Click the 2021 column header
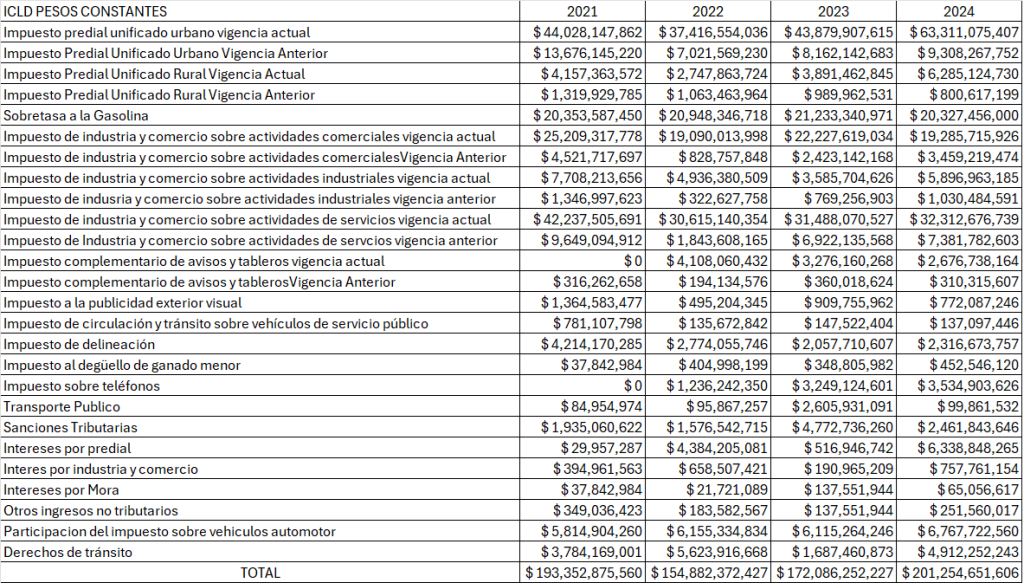1024x583 pixels. click(582, 11)
